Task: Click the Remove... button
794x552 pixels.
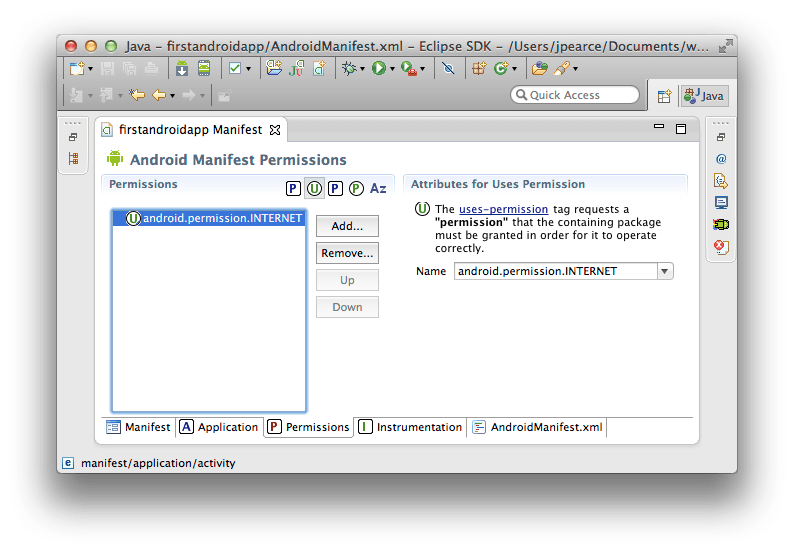Action: pyautogui.click(x=347, y=253)
